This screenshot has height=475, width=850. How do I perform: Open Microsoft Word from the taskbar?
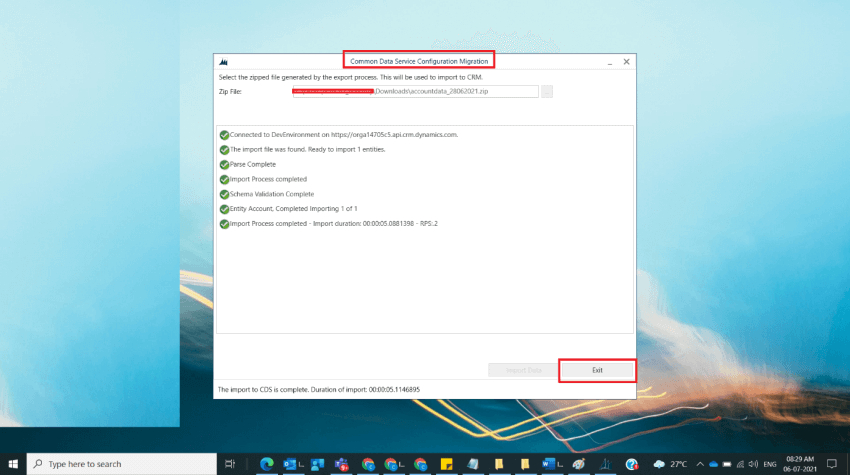pyautogui.click(x=548, y=464)
